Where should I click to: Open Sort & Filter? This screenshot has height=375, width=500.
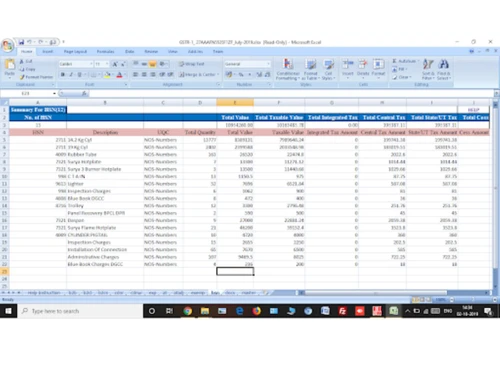click(x=428, y=69)
